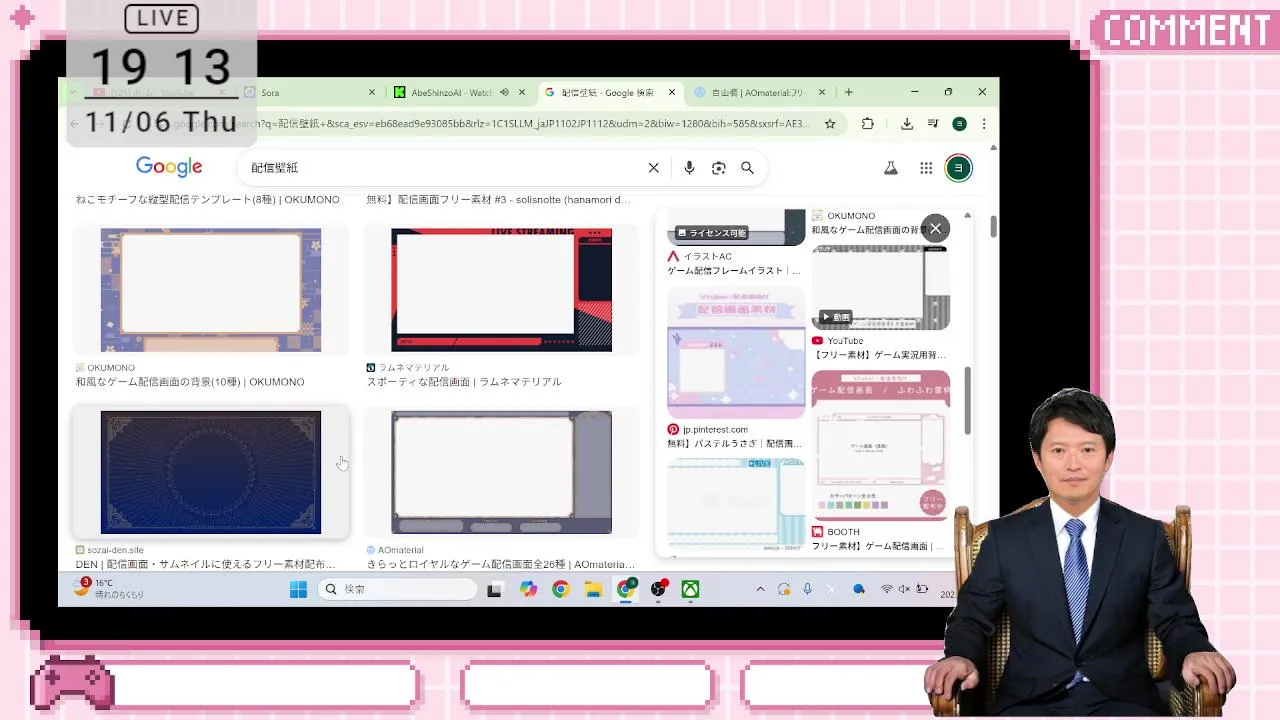Viewport: 1280px width, 720px height.
Task: Open the weather widget showing 16°C
Action: coord(109,589)
